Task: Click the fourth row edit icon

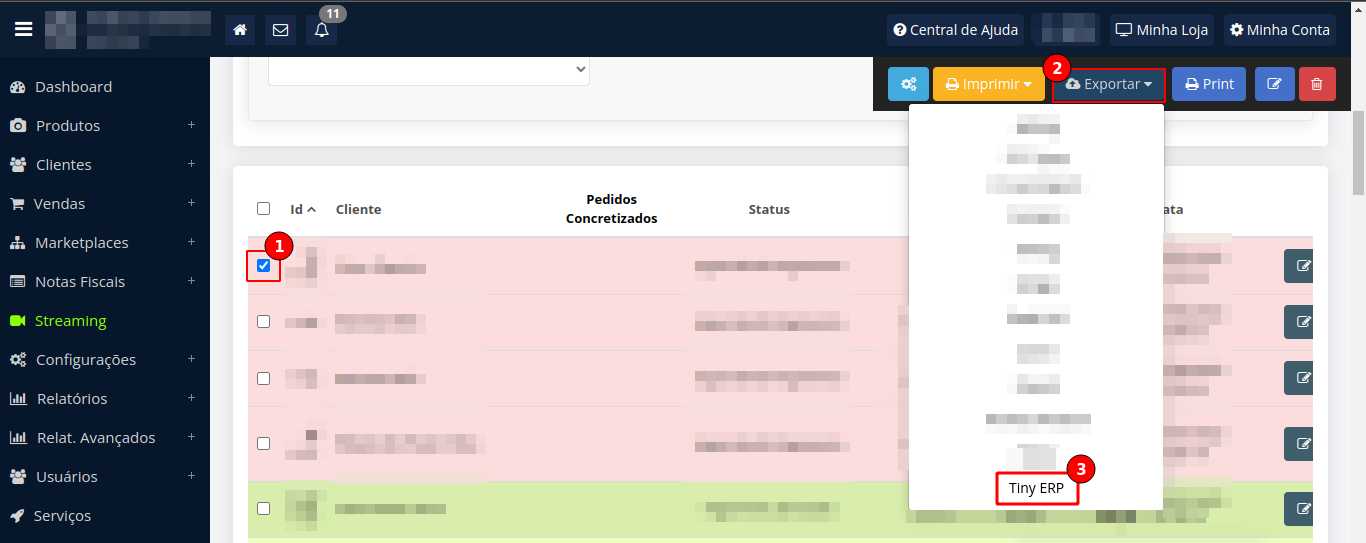Action: pyautogui.click(x=1299, y=443)
